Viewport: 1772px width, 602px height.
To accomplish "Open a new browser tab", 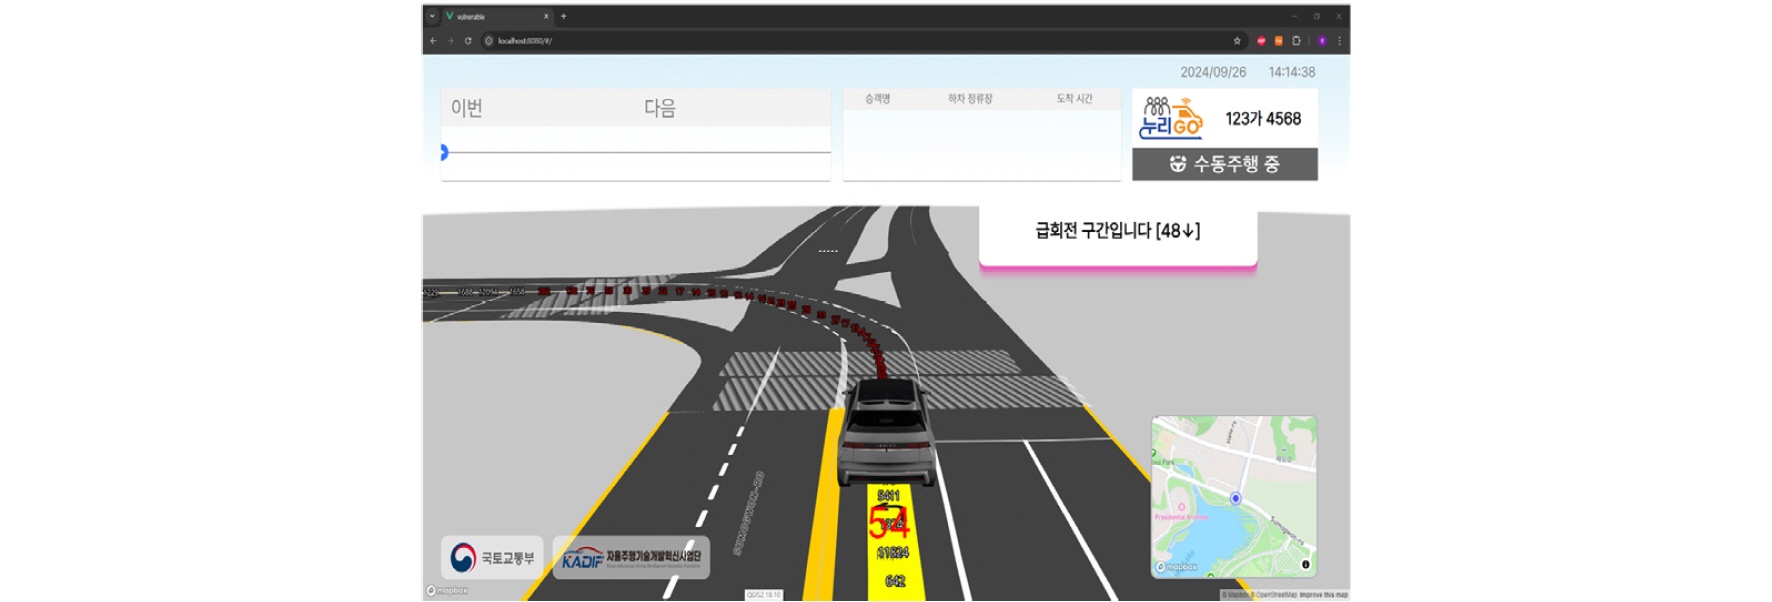I will [x=564, y=16].
